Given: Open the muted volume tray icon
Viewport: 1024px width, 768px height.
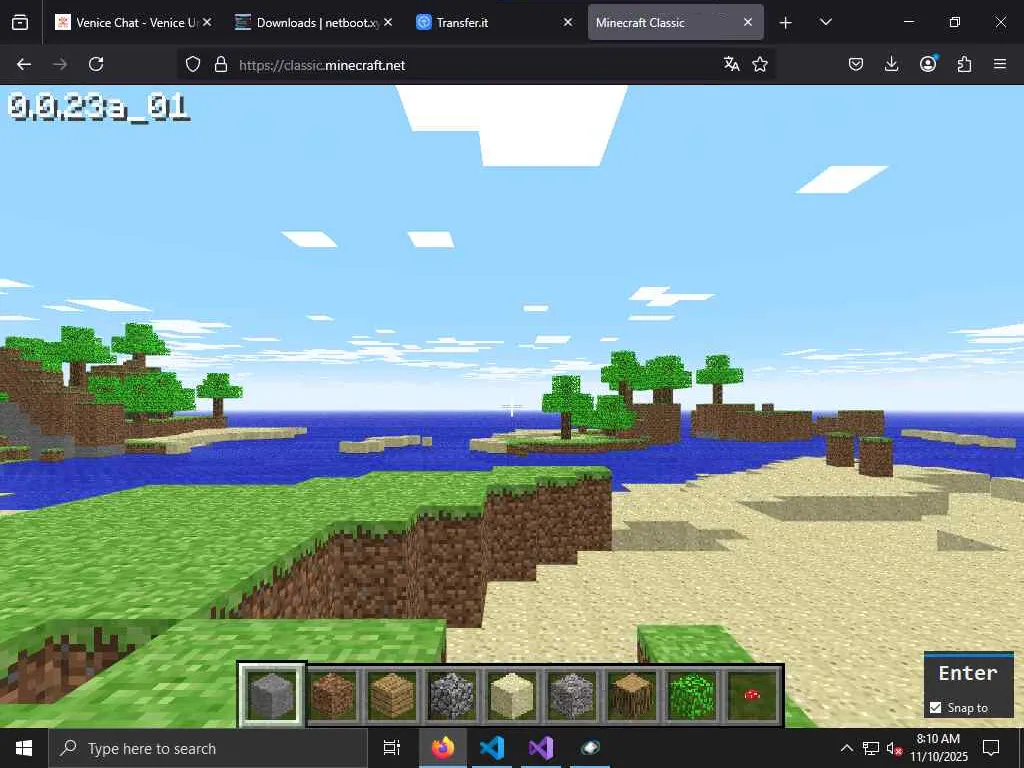Looking at the screenshot, I should pos(893,748).
